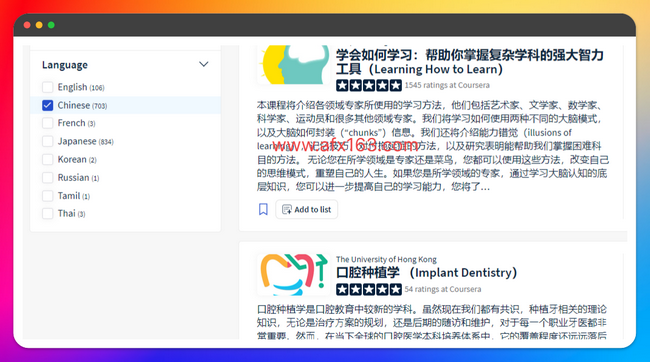Image resolution: width=650 pixels, height=362 pixels.
Task: Click the green maximize window button
Action: click(51, 25)
